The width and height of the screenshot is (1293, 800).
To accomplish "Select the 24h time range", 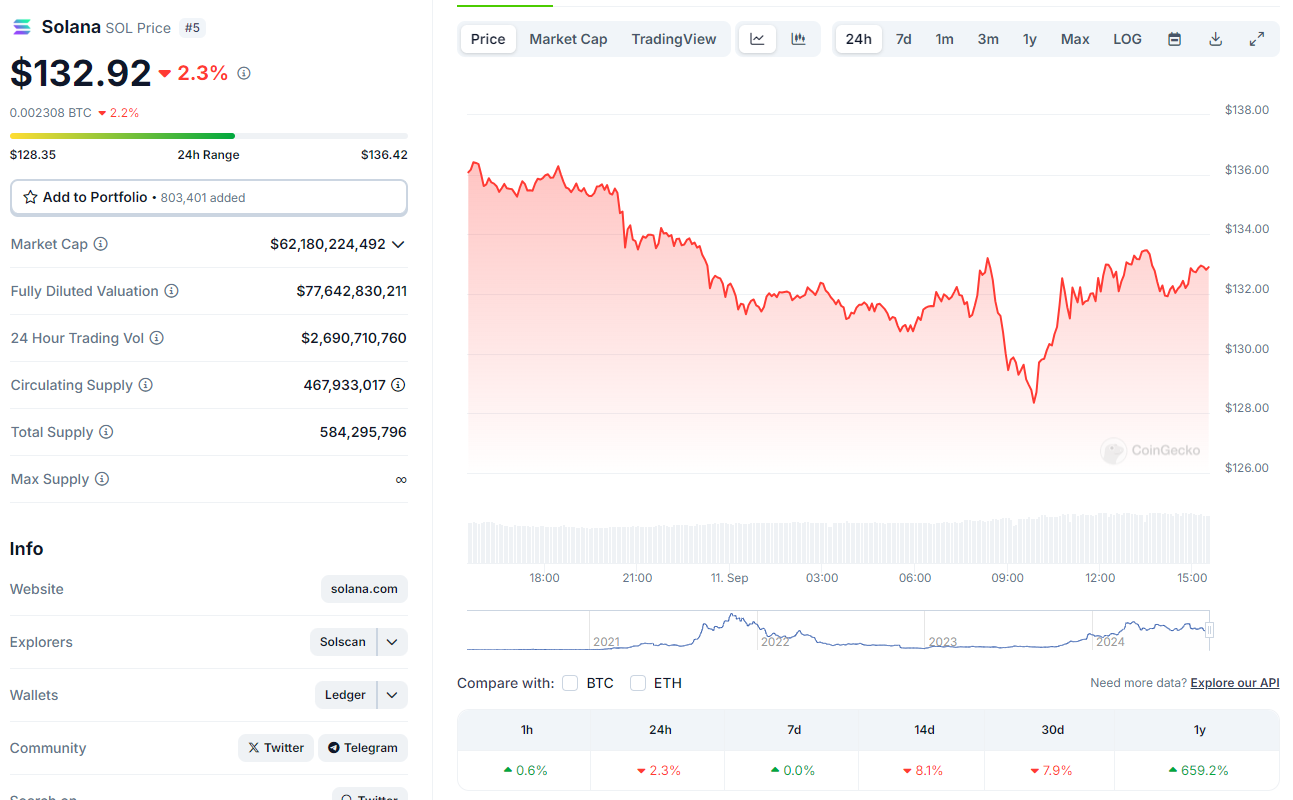I will (x=858, y=39).
